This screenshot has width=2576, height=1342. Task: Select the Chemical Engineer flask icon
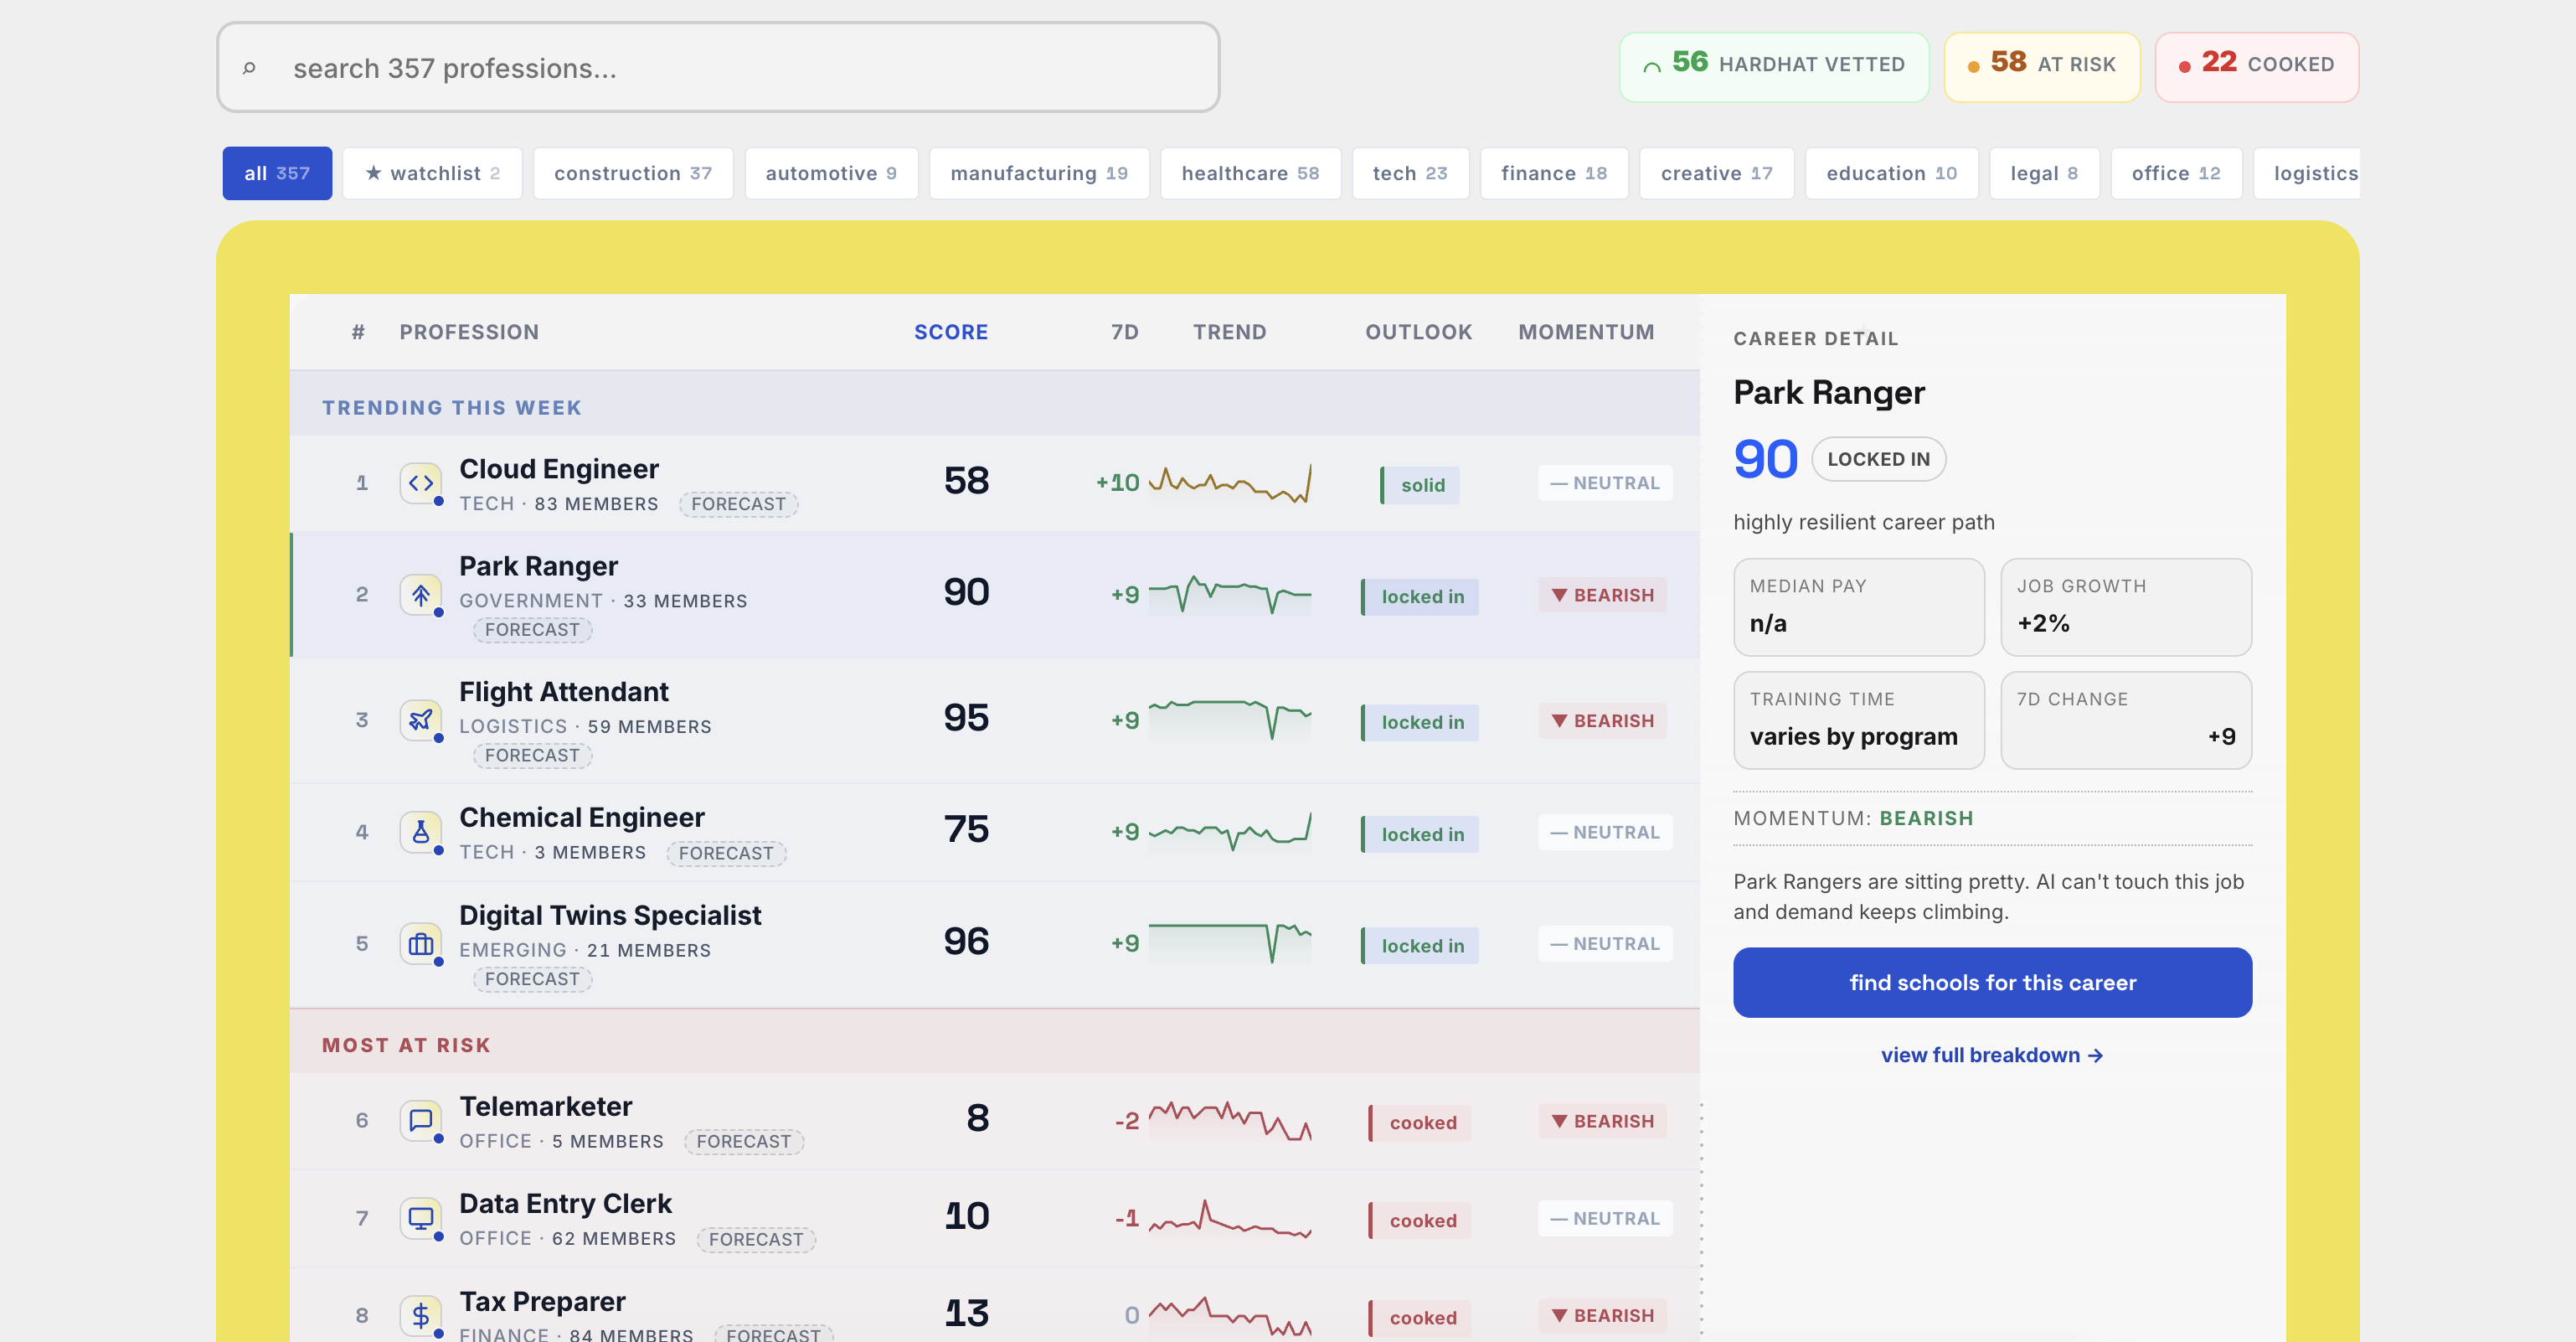(421, 831)
